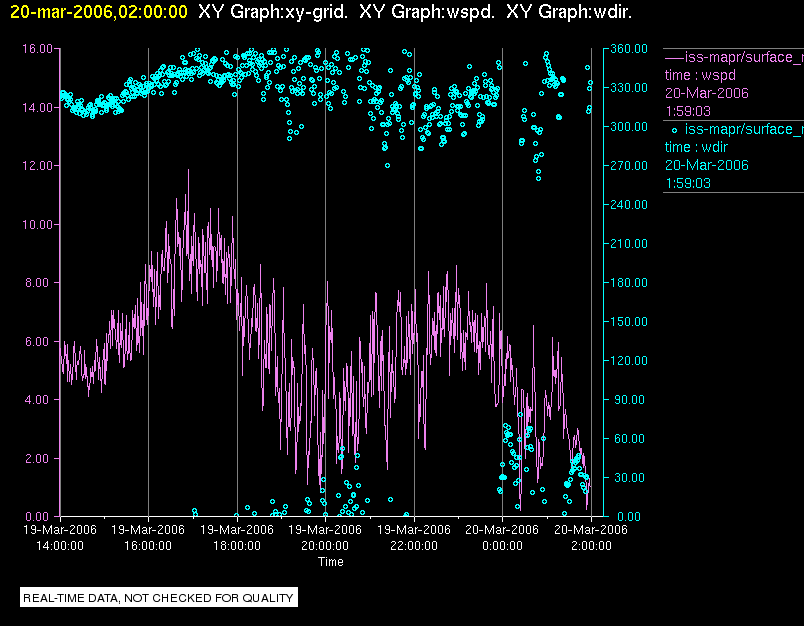
Task: Click the 19-Mar-2006 20:00:00 axis tick label
Action: (x=325, y=538)
